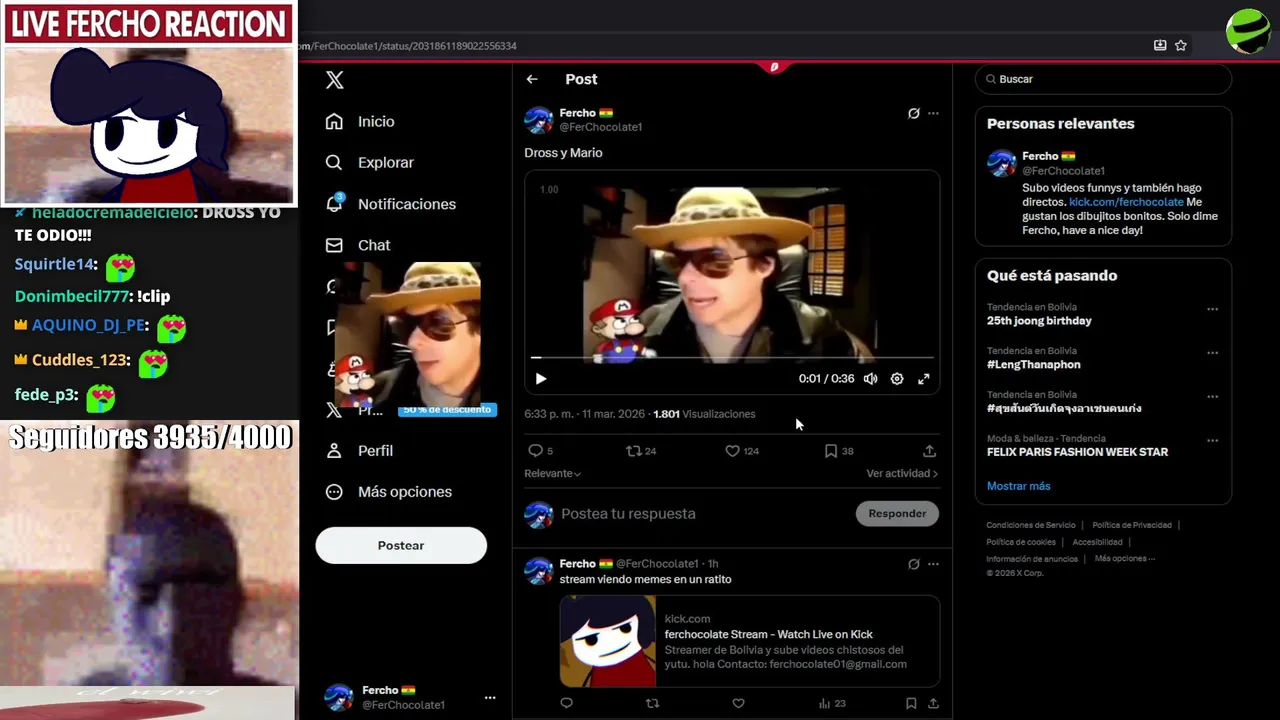The image size is (1280, 720).
Task: Repost the stream viendo memes post
Action: [652, 703]
